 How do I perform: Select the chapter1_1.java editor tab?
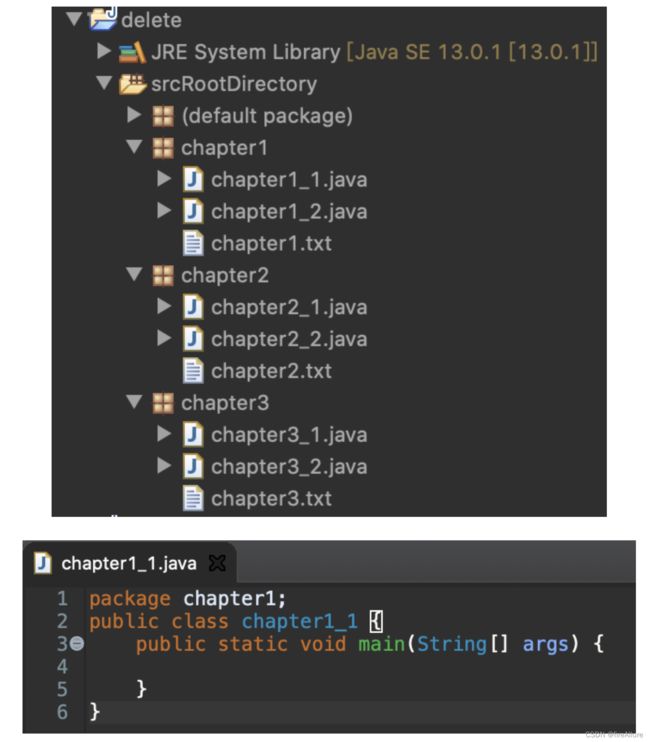point(129,564)
